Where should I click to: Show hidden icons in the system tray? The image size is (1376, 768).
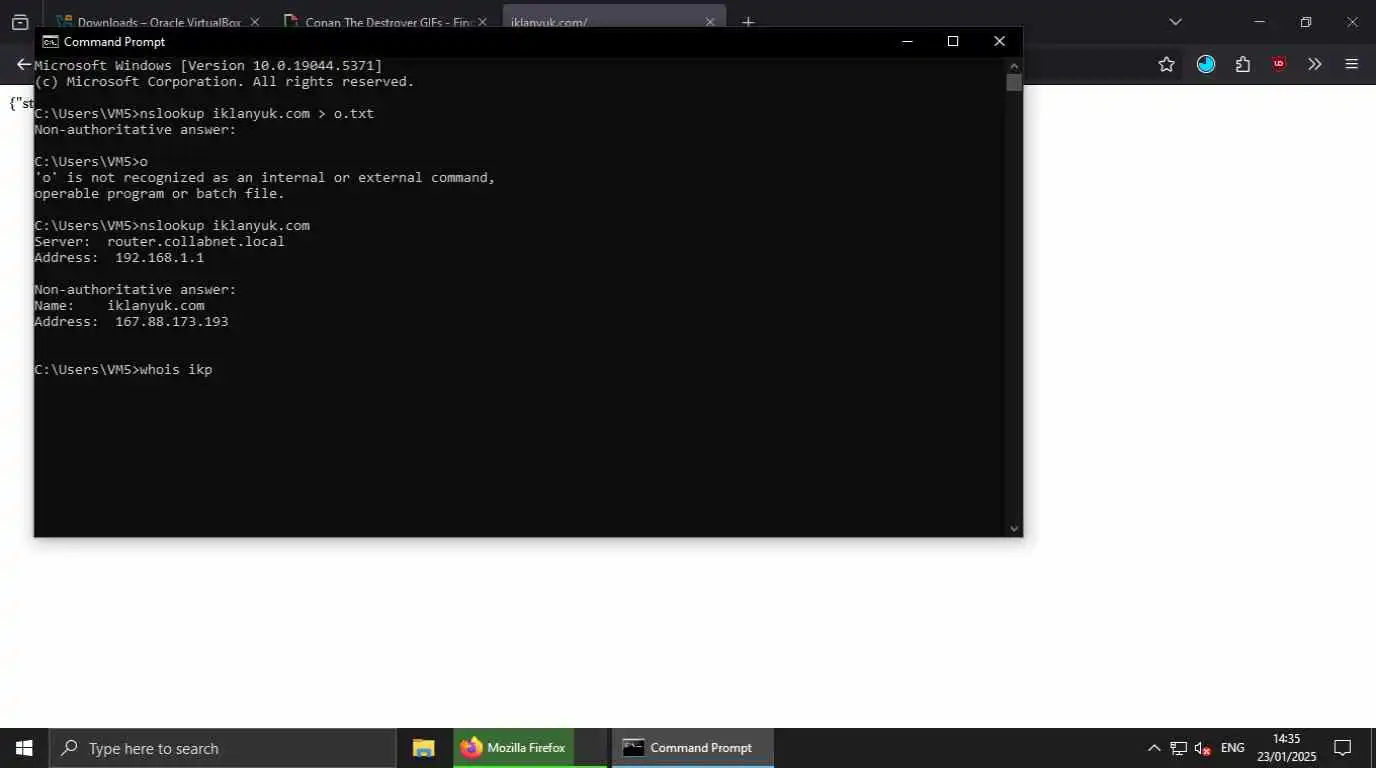1154,748
